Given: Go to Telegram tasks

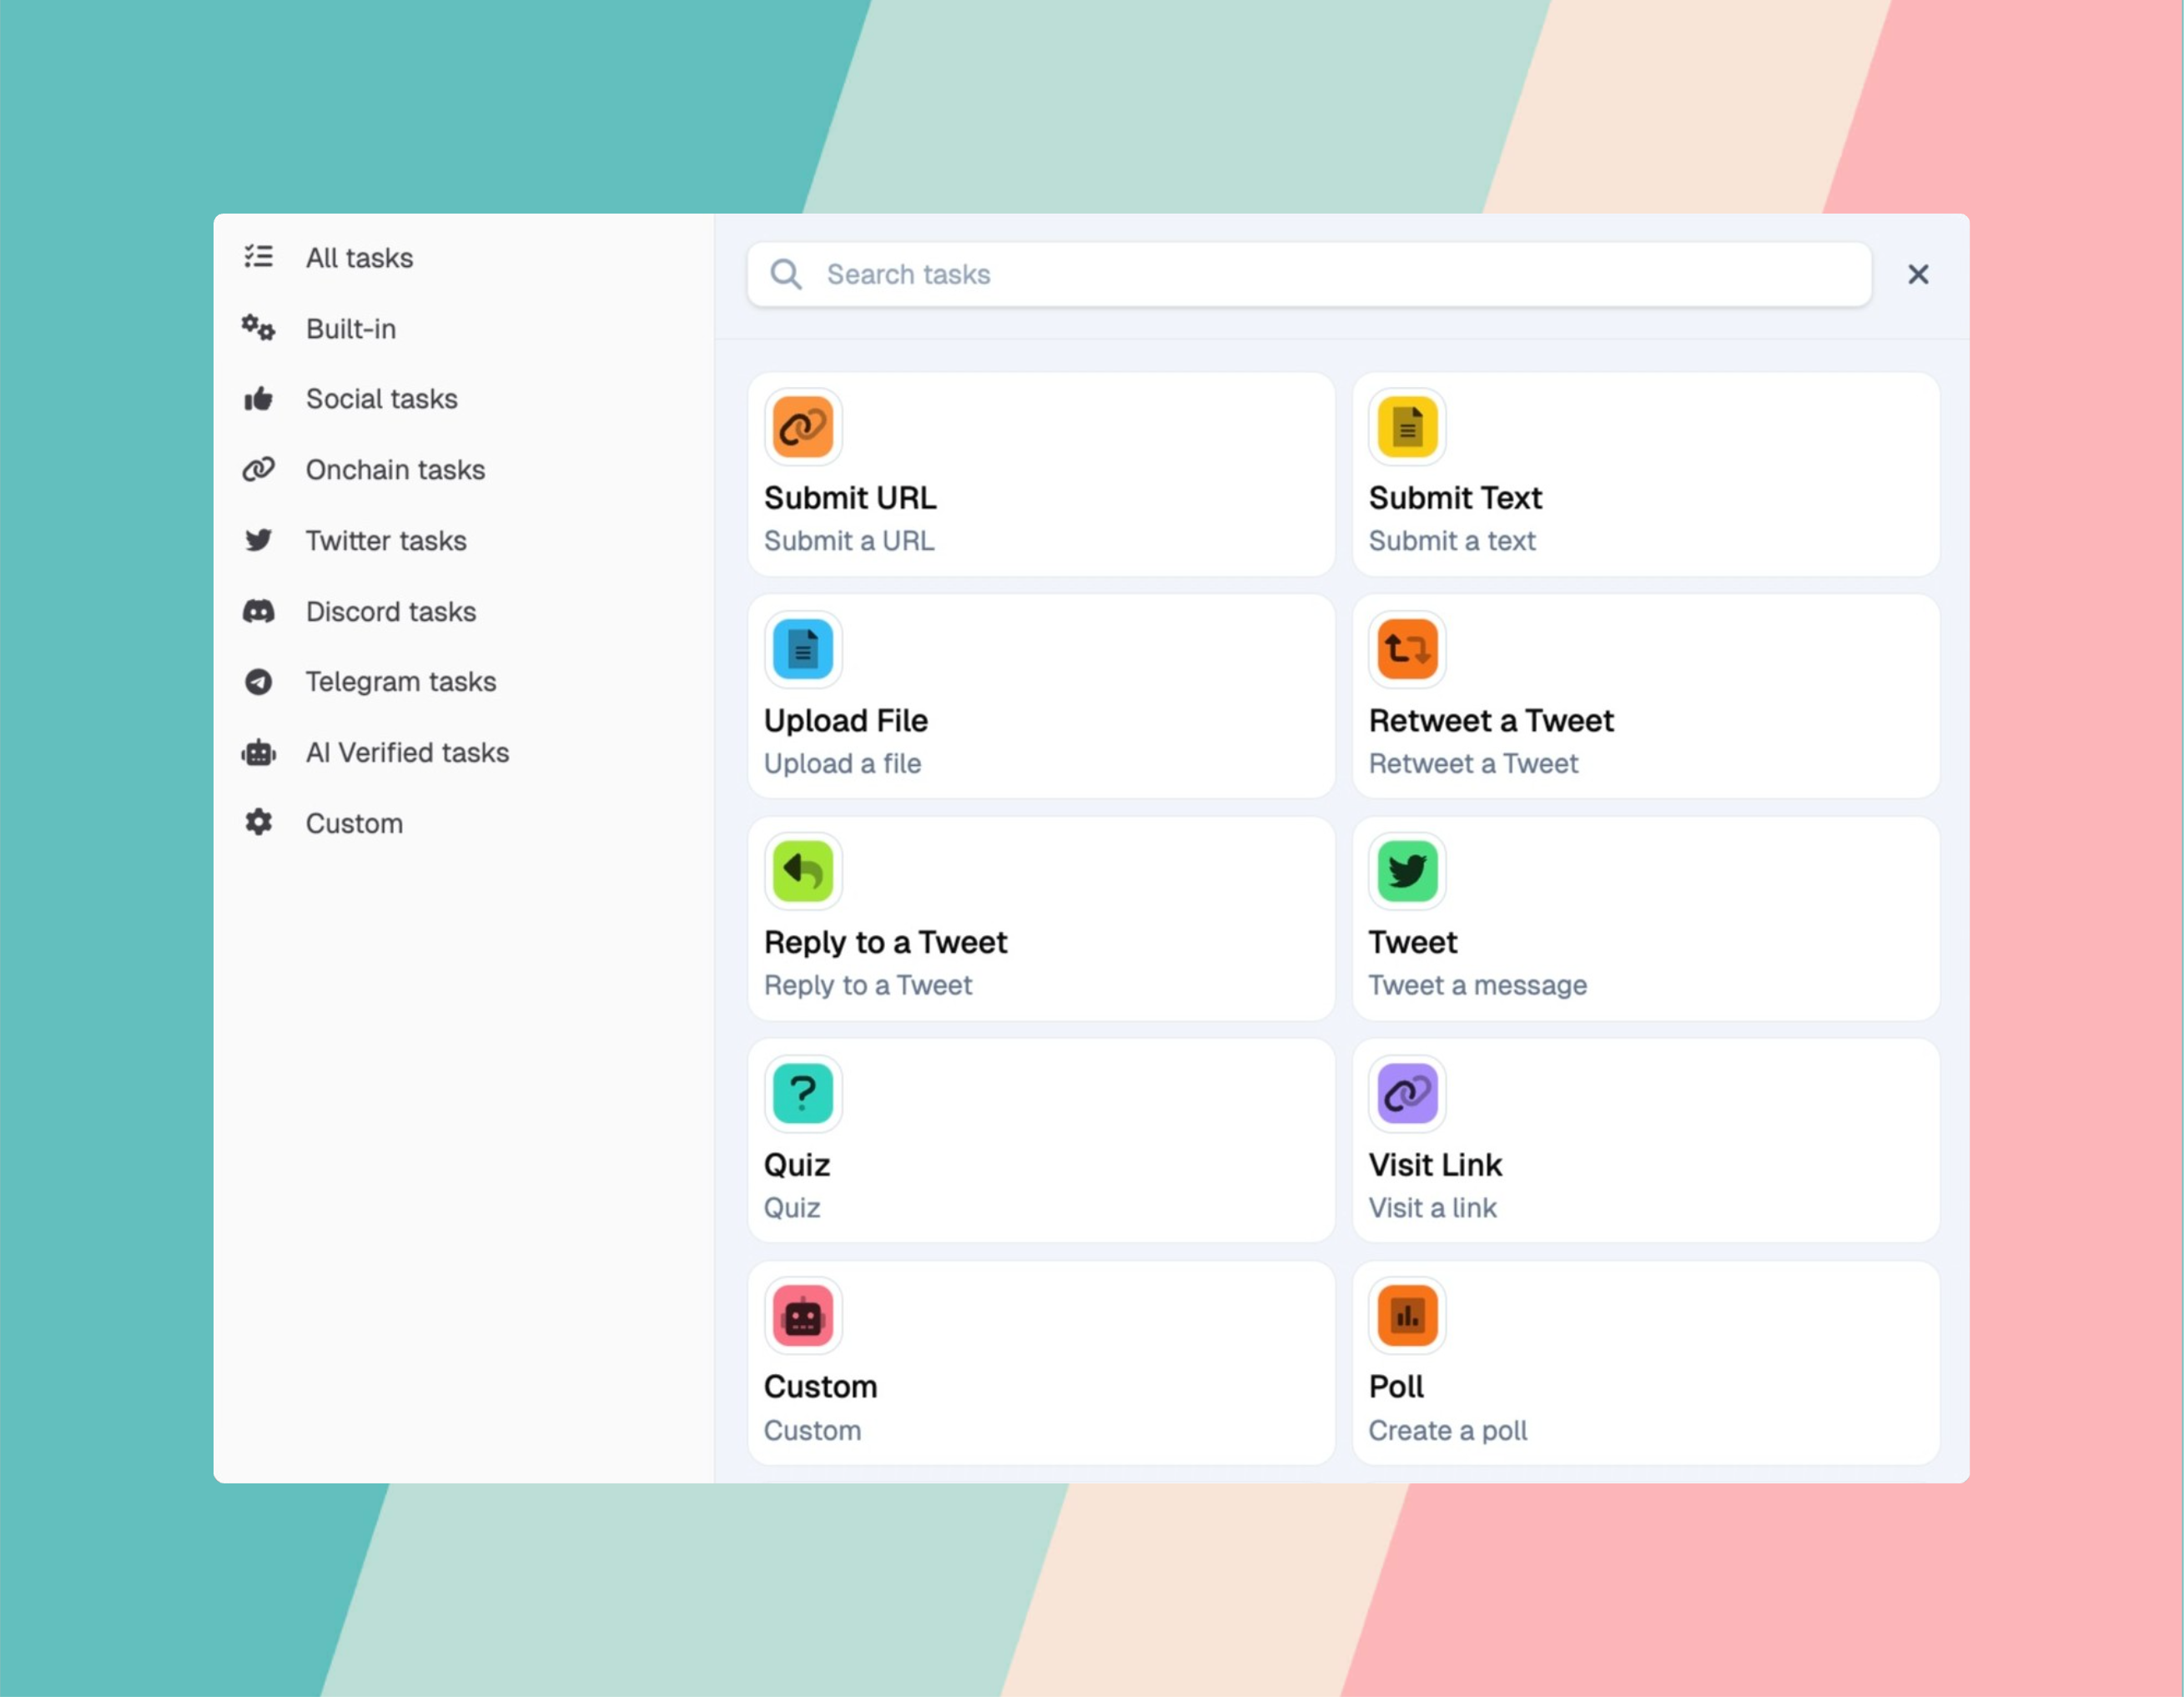Looking at the screenshot, I should click(400, 682).
